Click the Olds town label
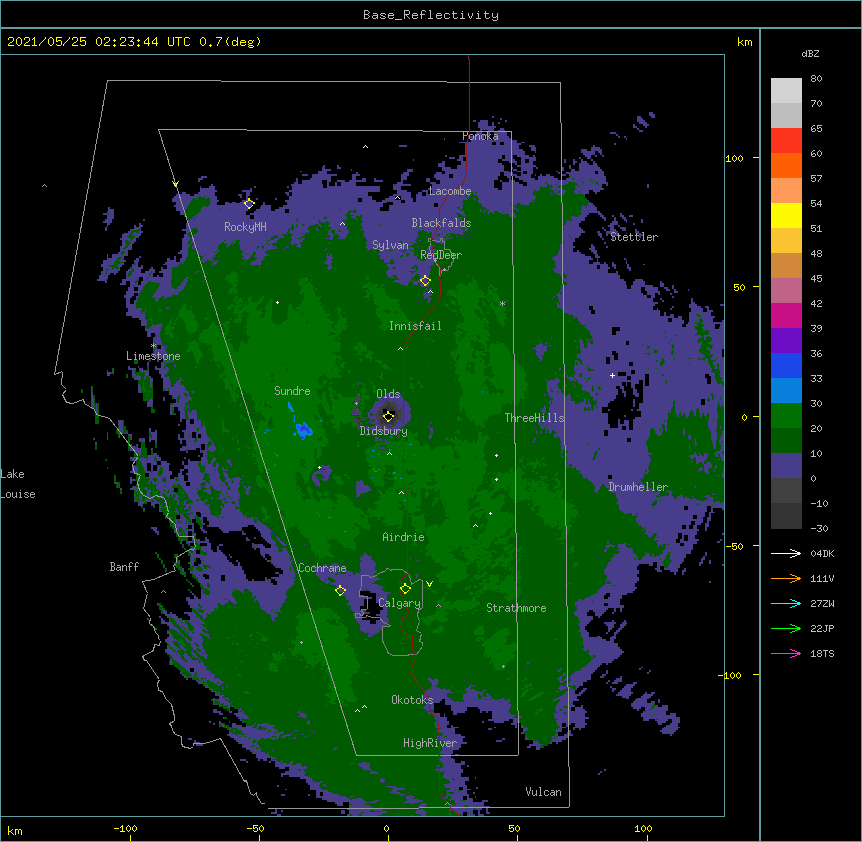862x842 pixels. pos(388,394)
